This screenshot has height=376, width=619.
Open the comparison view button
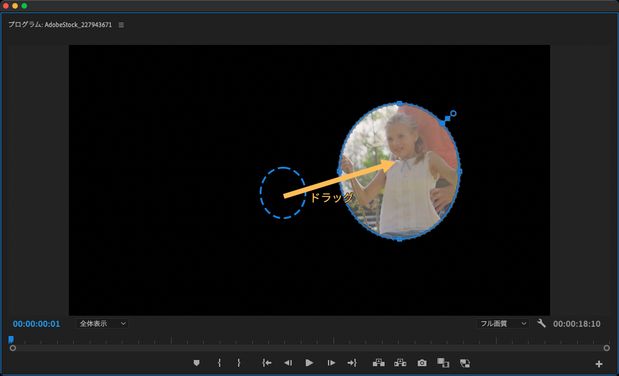443,363
